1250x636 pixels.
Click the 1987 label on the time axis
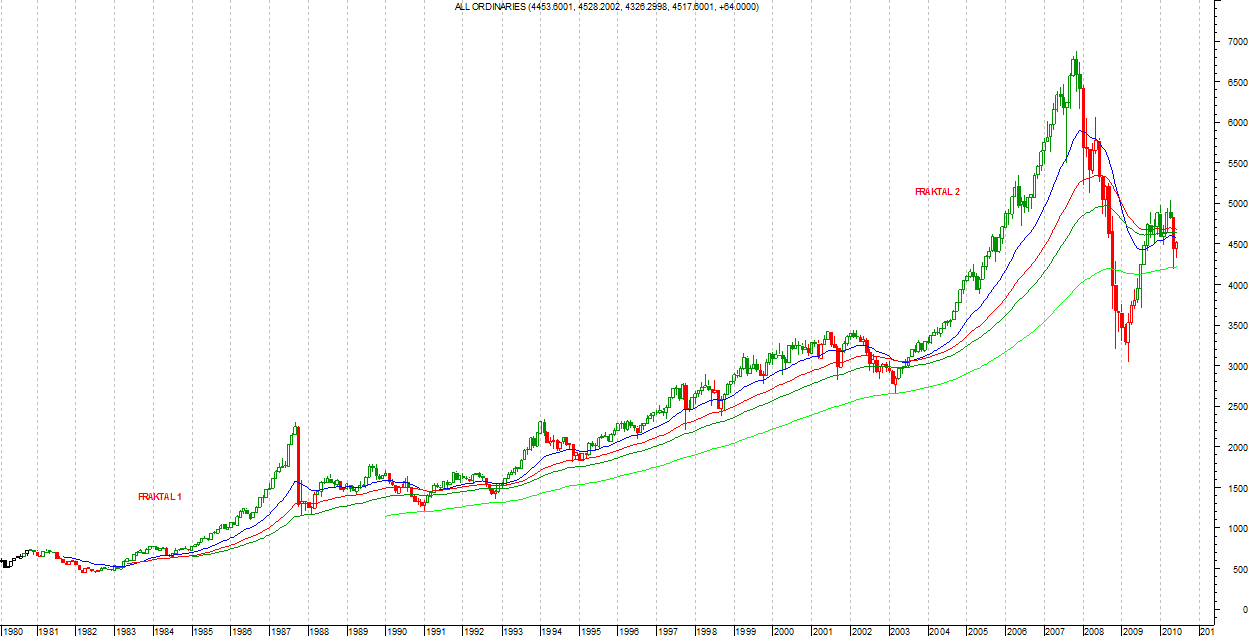280,631
